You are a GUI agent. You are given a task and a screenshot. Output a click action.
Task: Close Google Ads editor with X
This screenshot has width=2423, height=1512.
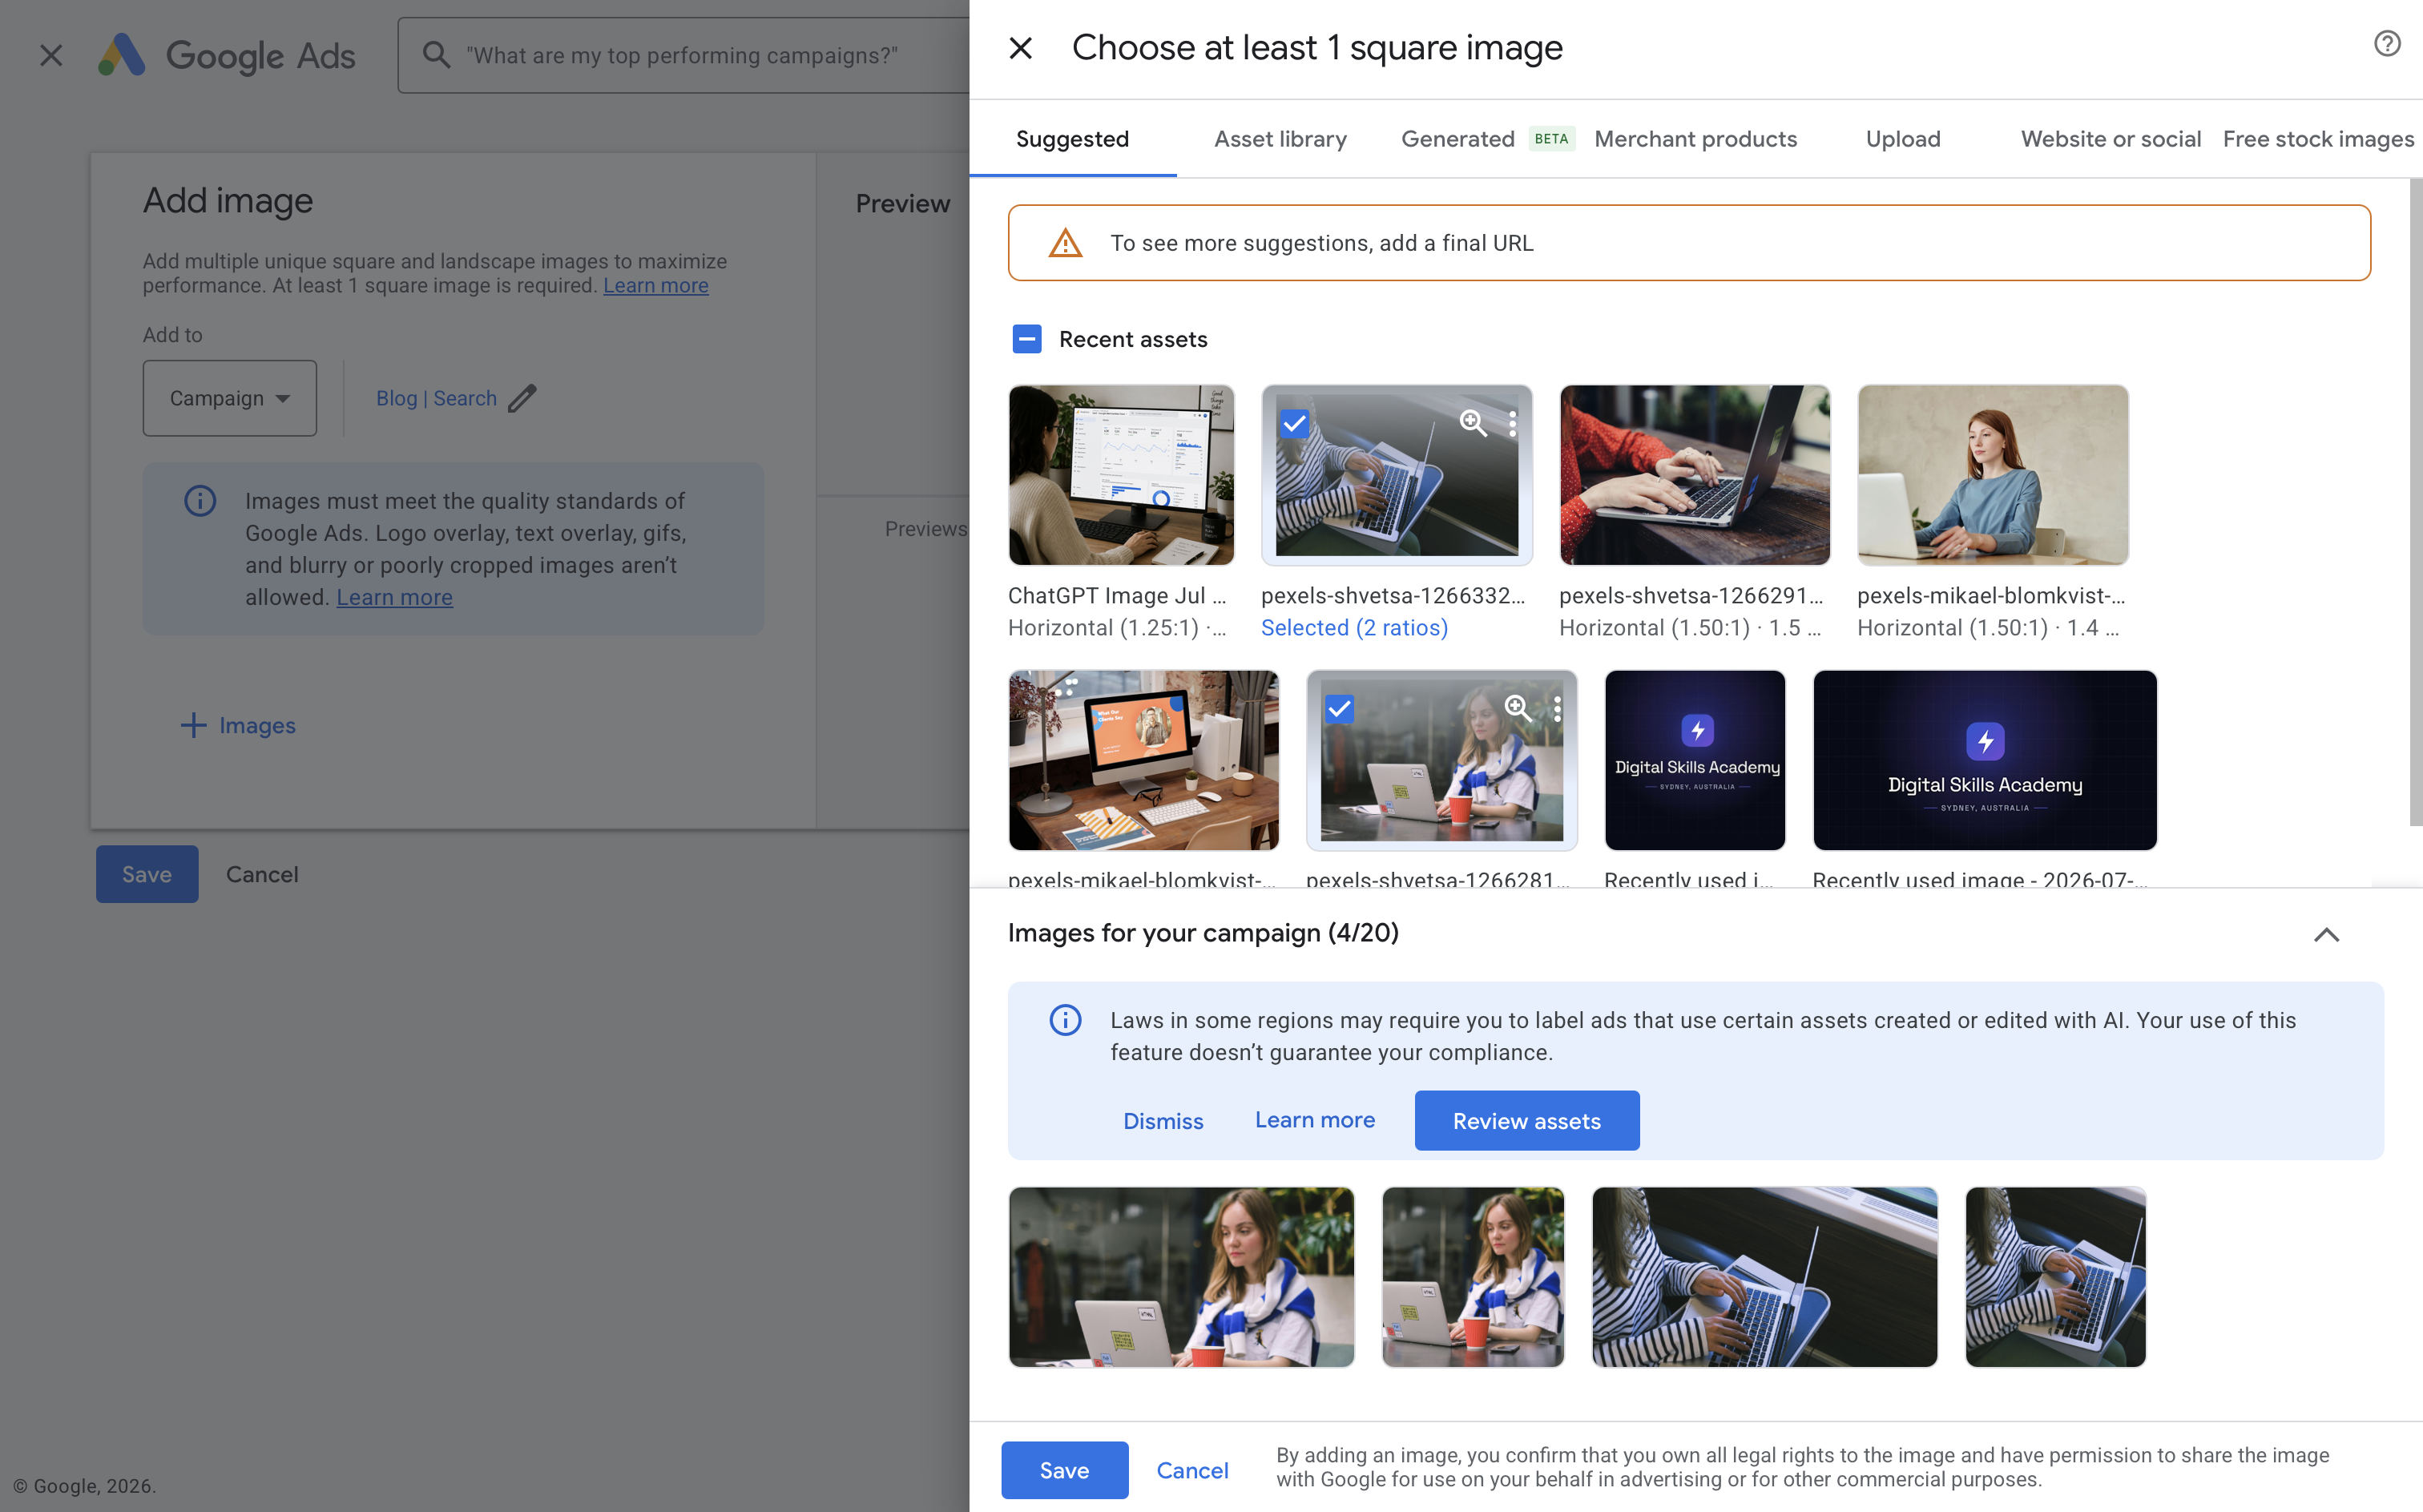coord(51,55)
